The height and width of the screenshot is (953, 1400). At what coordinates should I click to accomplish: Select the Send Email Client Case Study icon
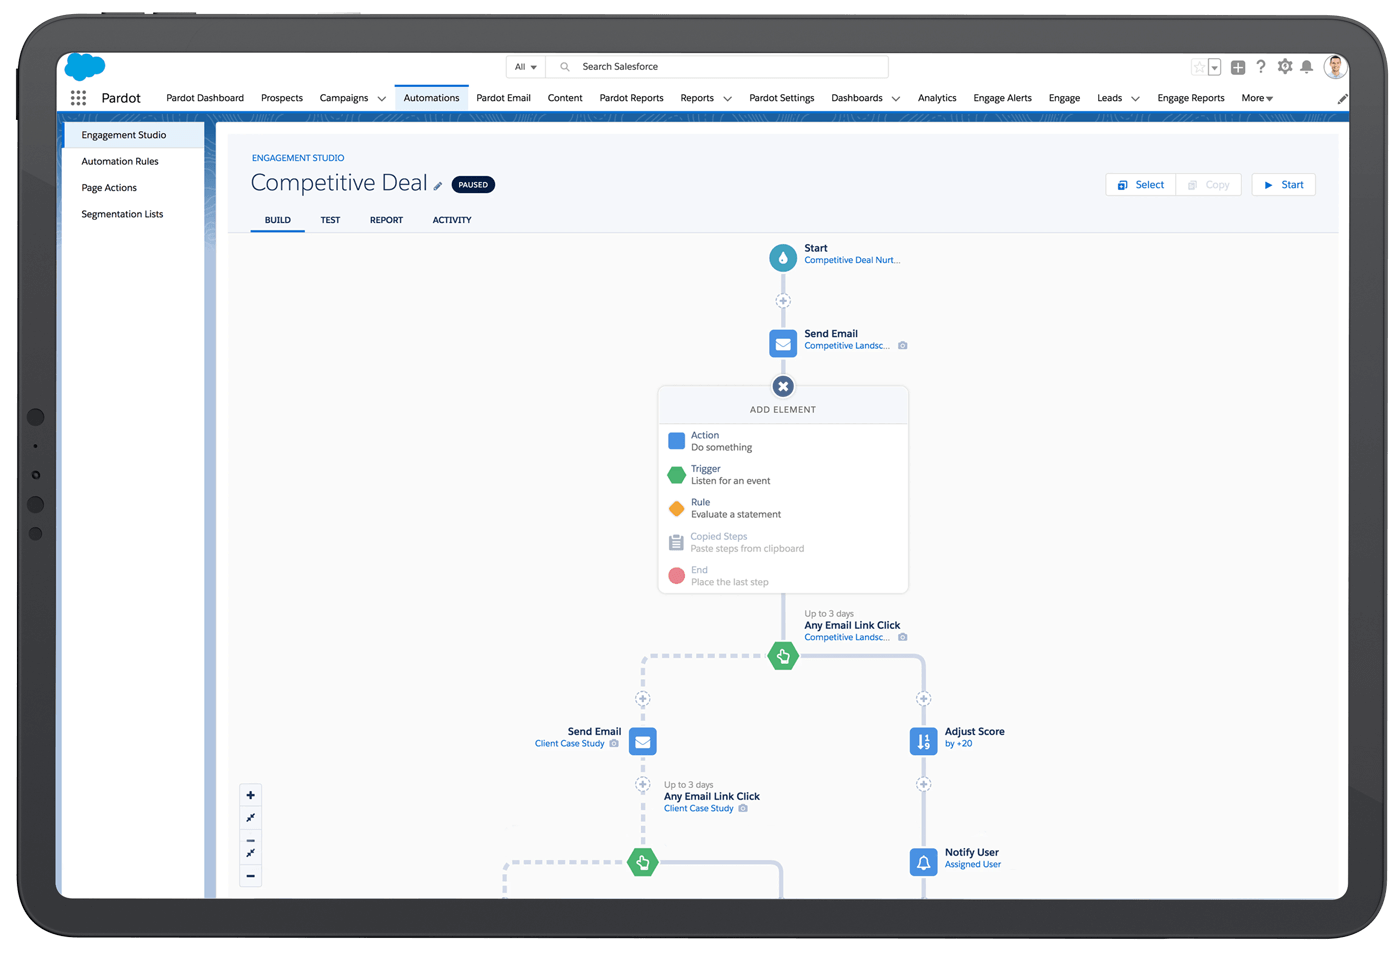[643, 742]
